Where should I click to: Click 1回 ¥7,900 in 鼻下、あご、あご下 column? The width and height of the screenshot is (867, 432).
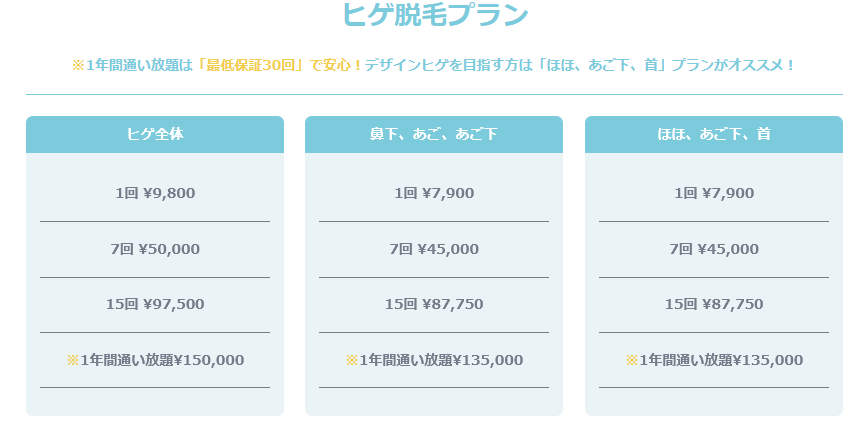point(434,194)
